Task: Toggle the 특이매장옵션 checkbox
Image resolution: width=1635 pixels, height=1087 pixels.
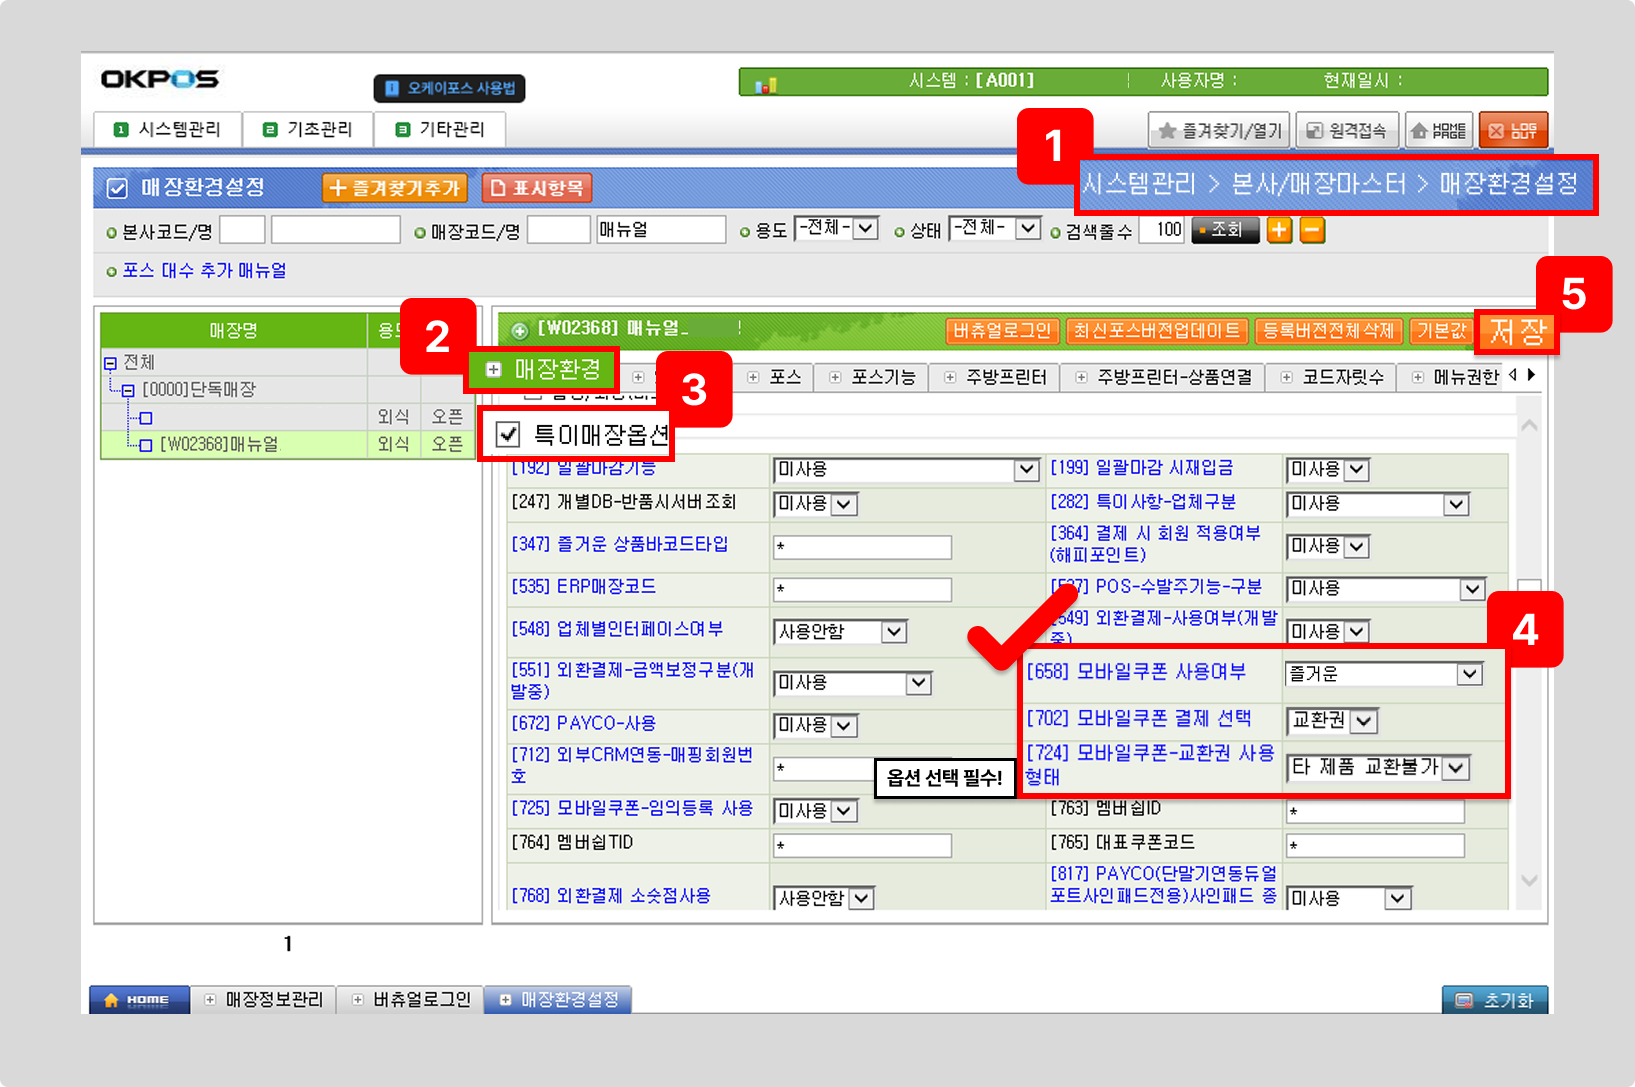Action: pyautogui.click(x=508, y=434)
